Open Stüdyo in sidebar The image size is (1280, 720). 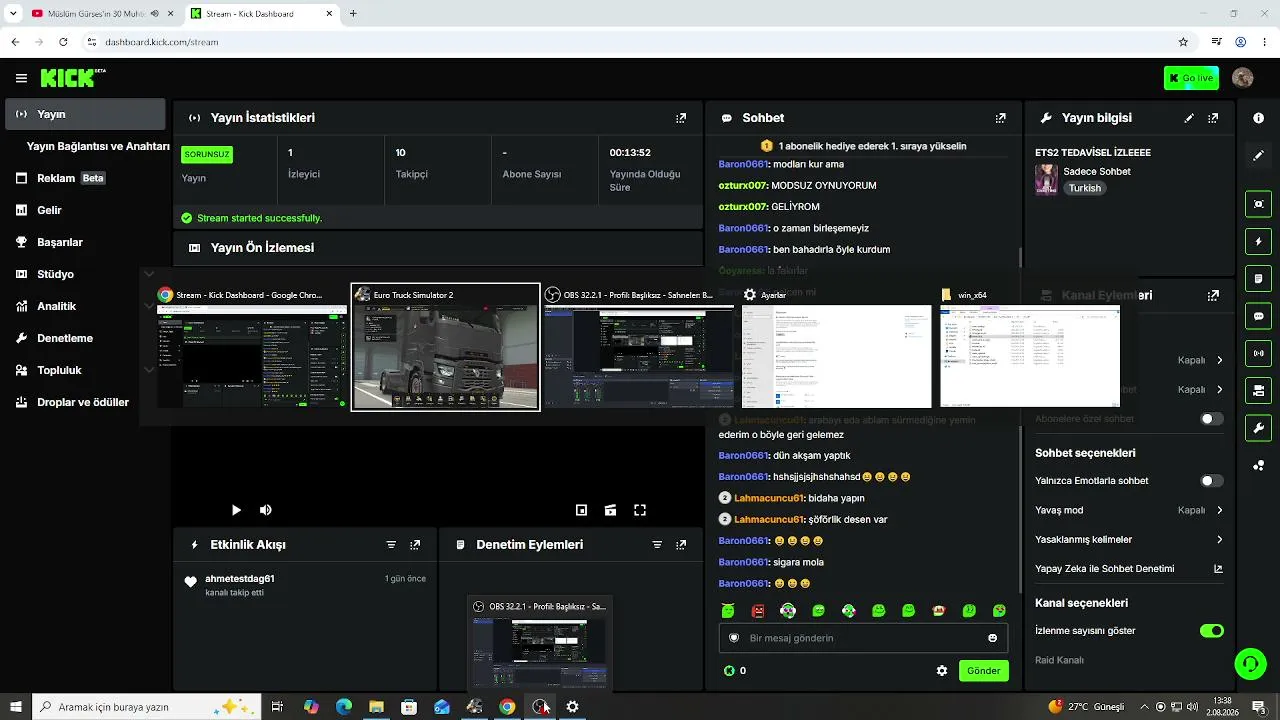pos(86,274)
